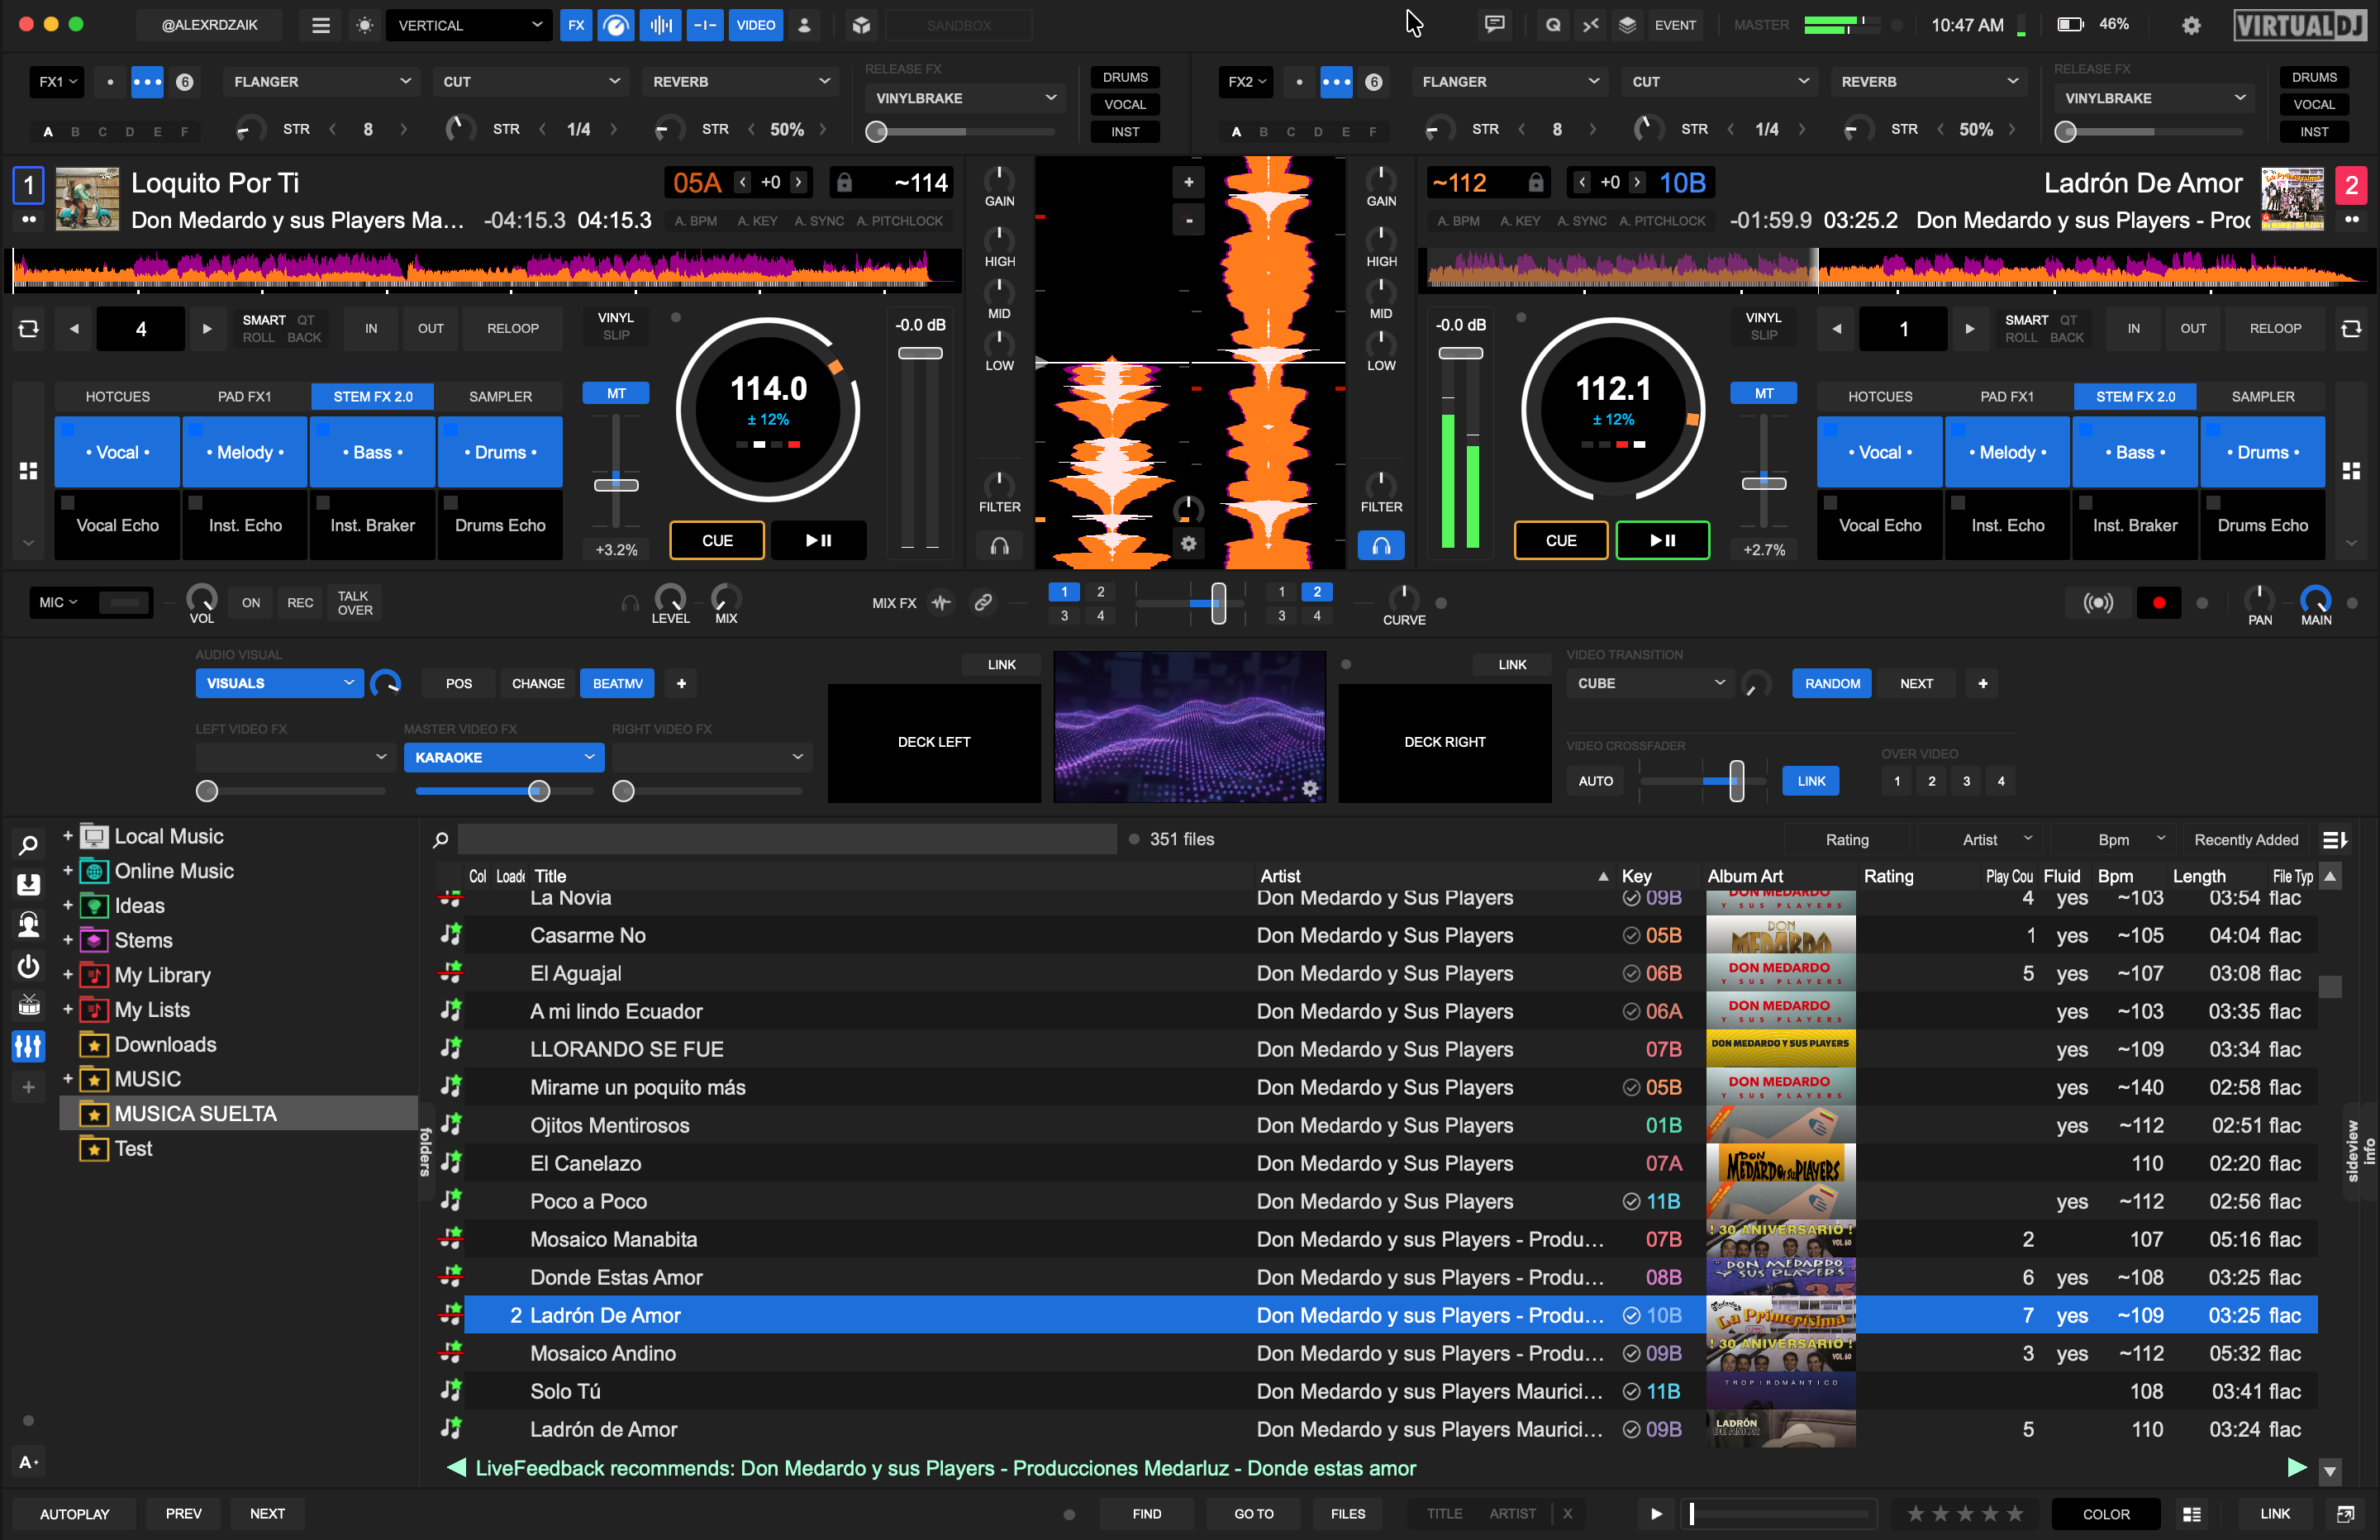The height and width of the screenshot is (1540, 2380).
Task: Toggle deck 1 MT master tempo
Action: (x=616, y=394)
